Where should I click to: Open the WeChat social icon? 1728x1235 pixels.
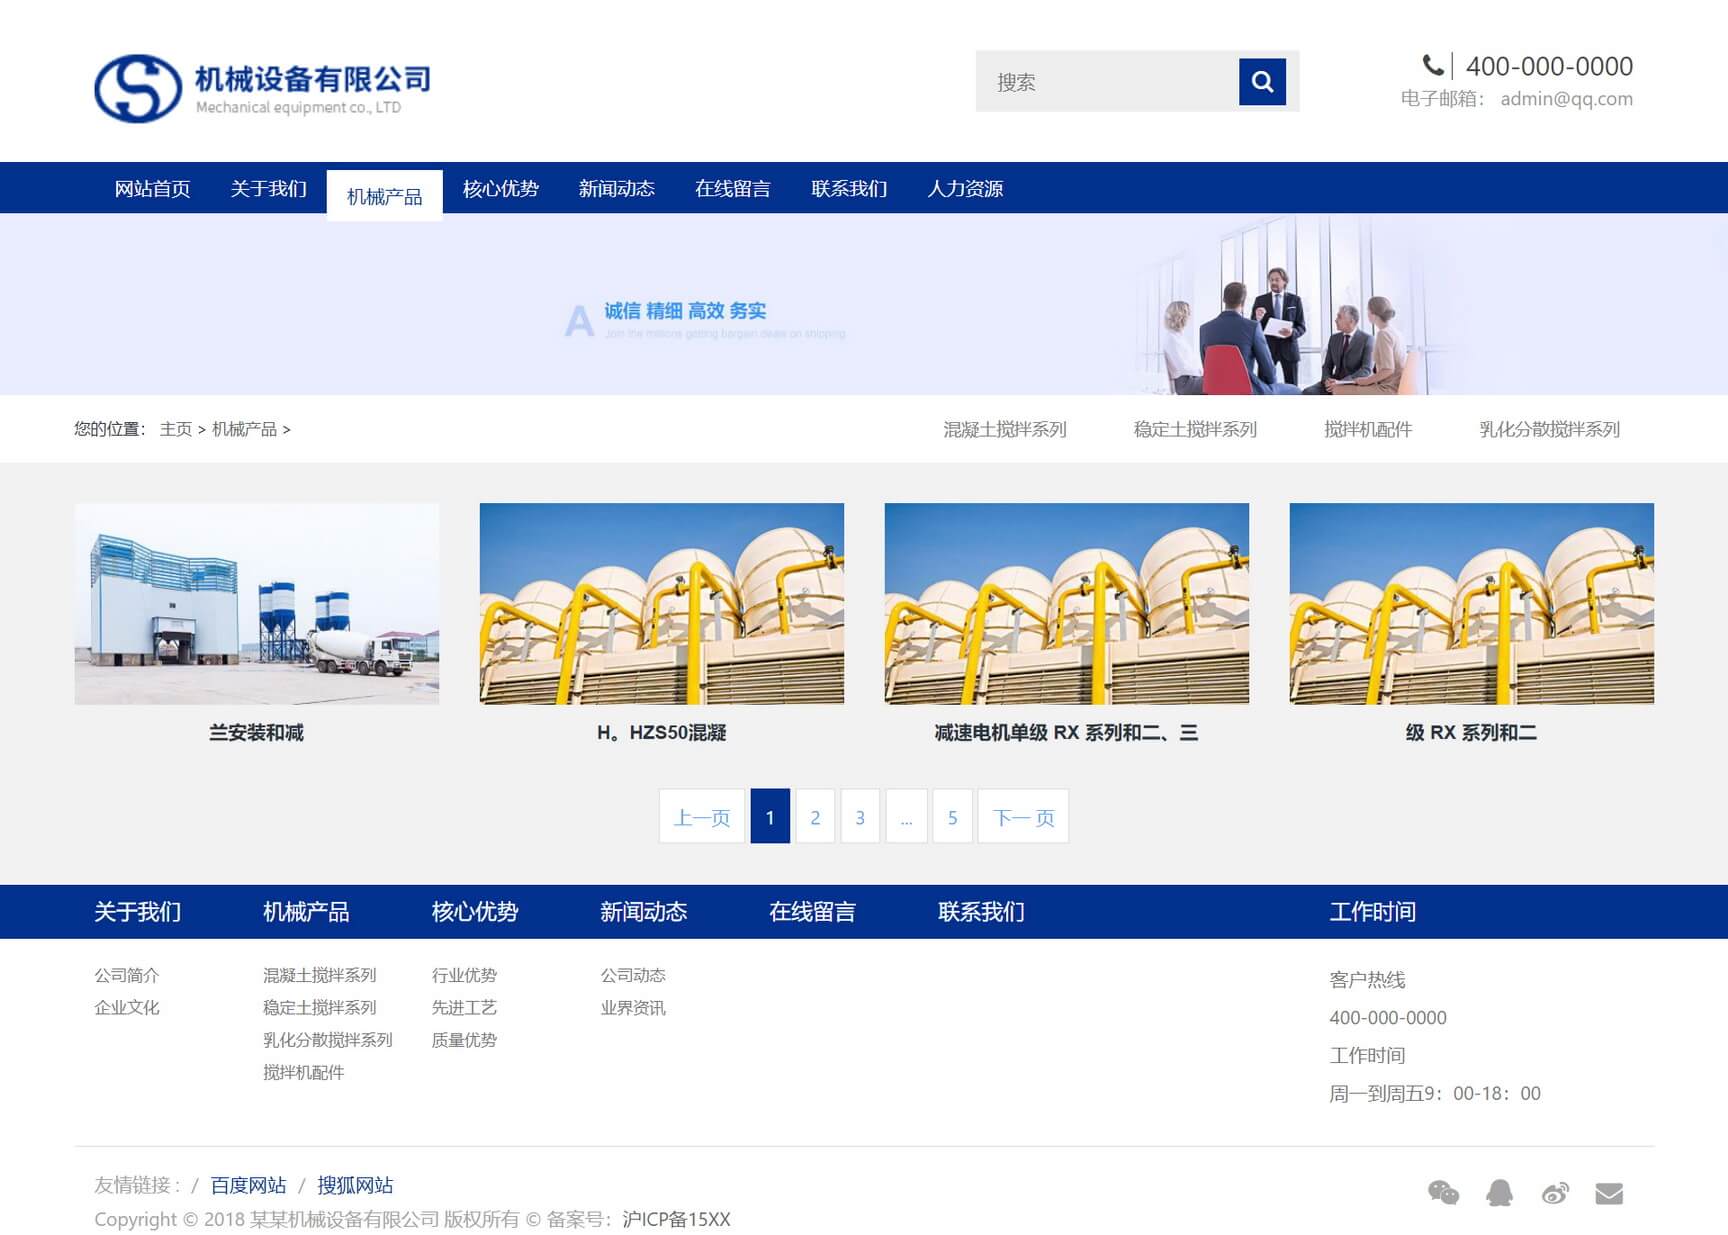point(1442,1192)
